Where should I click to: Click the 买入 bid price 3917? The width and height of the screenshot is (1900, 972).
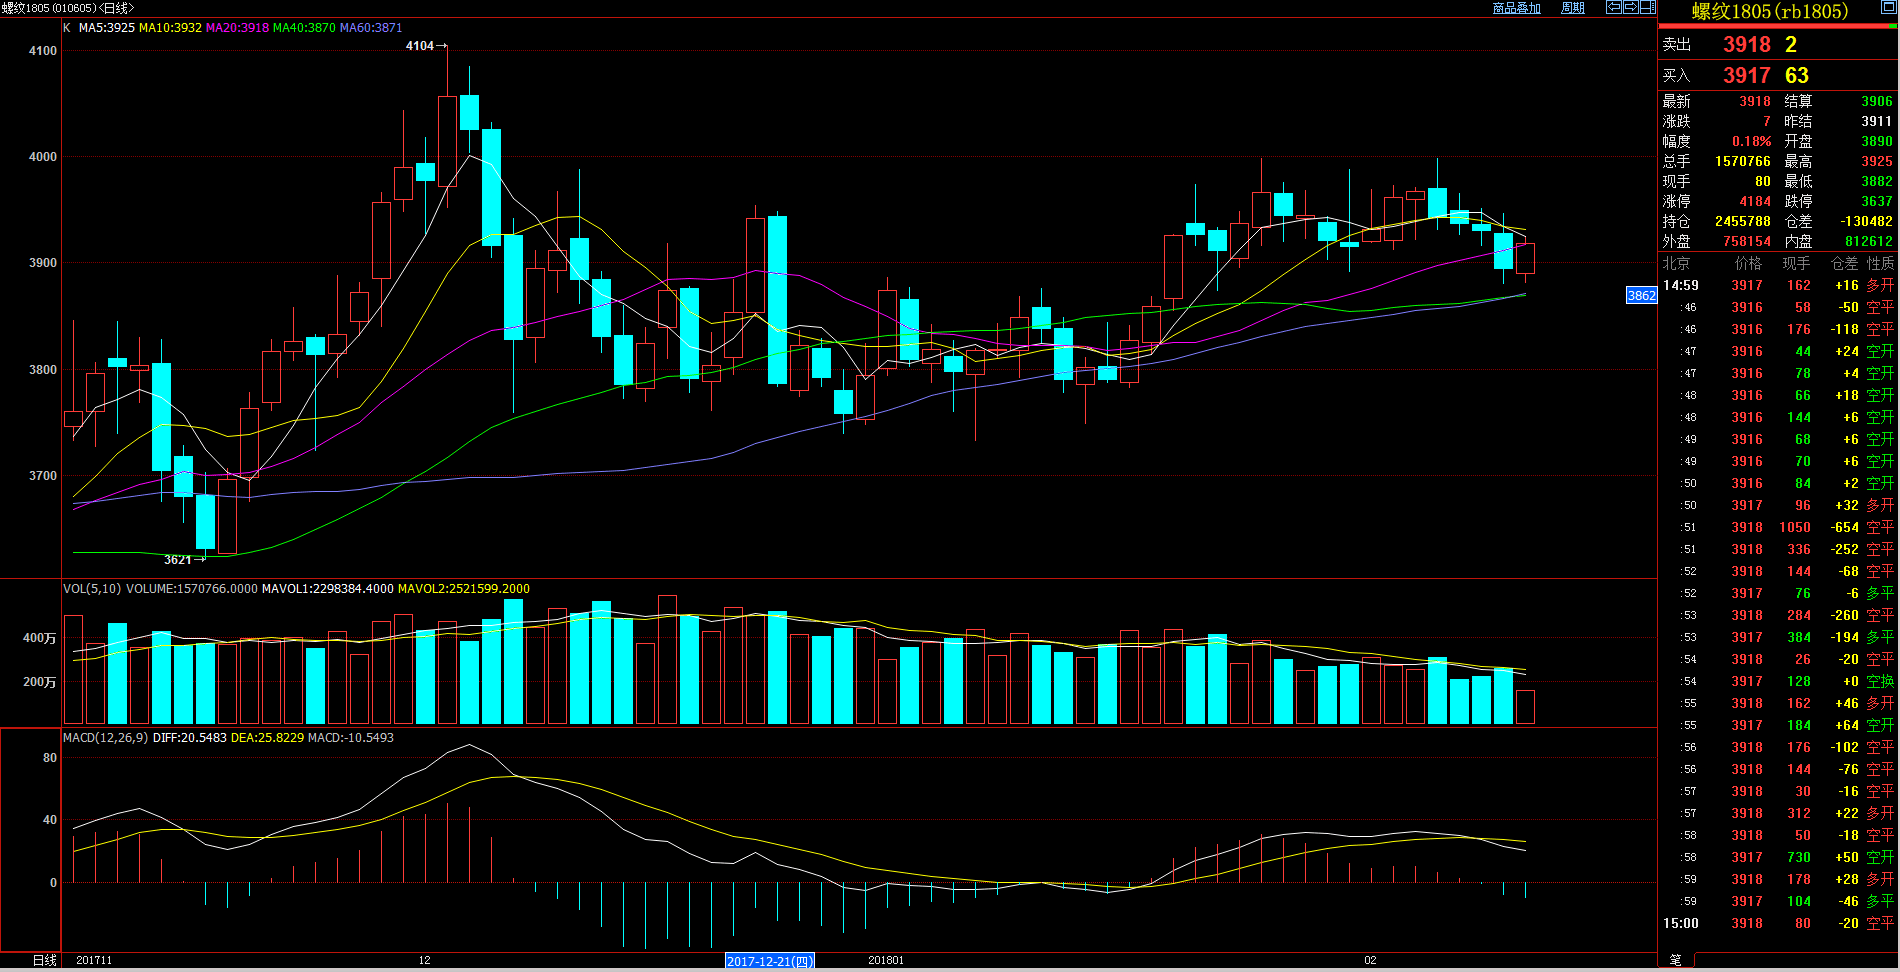pos(1746,76)
